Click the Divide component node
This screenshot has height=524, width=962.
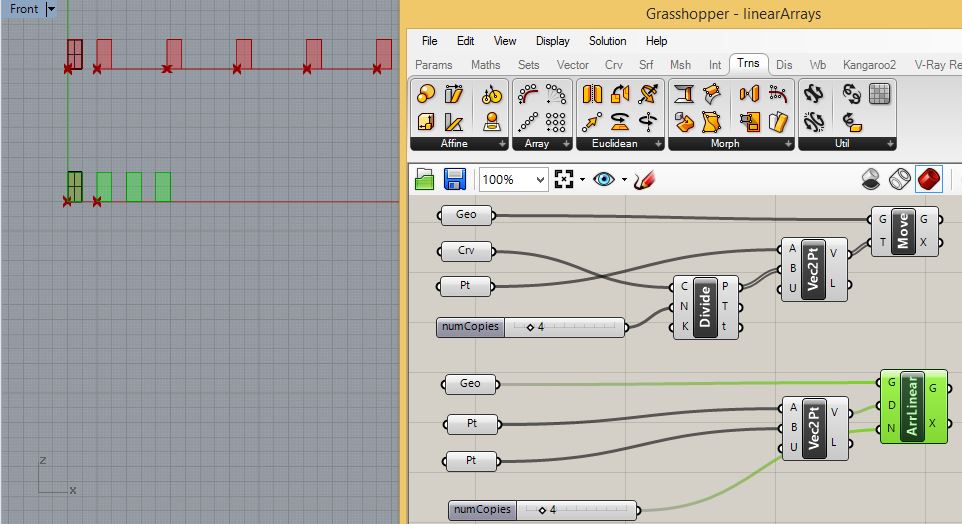706,308
